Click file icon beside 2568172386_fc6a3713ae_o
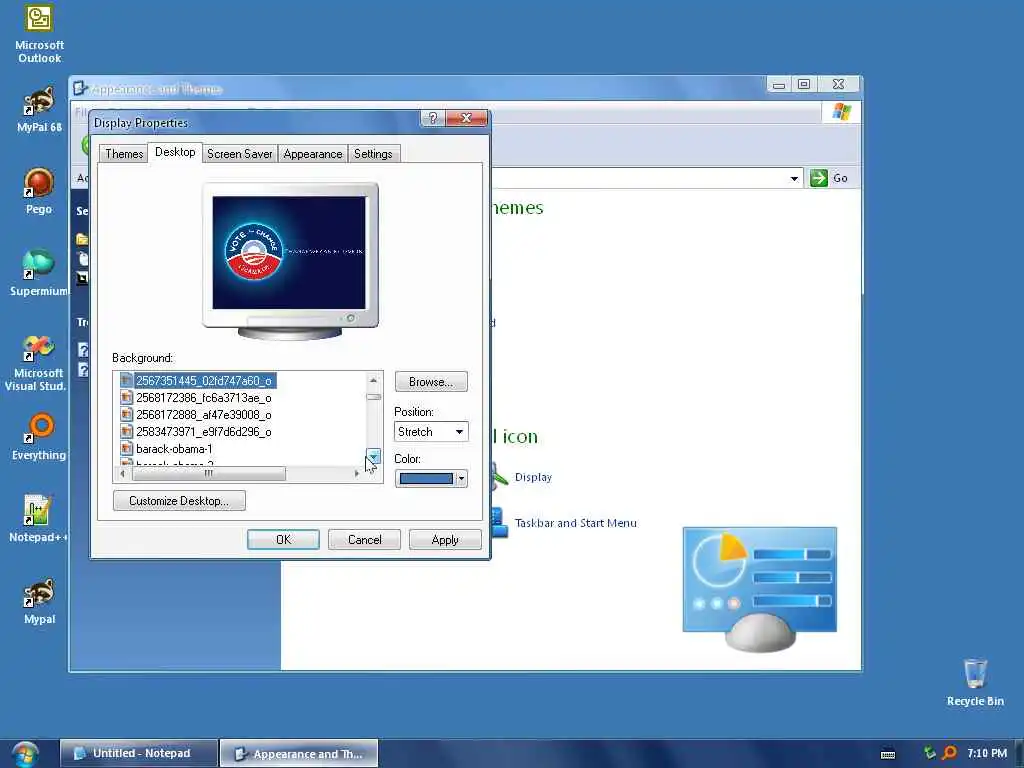 pyautogui.click(x=127, y=398)
